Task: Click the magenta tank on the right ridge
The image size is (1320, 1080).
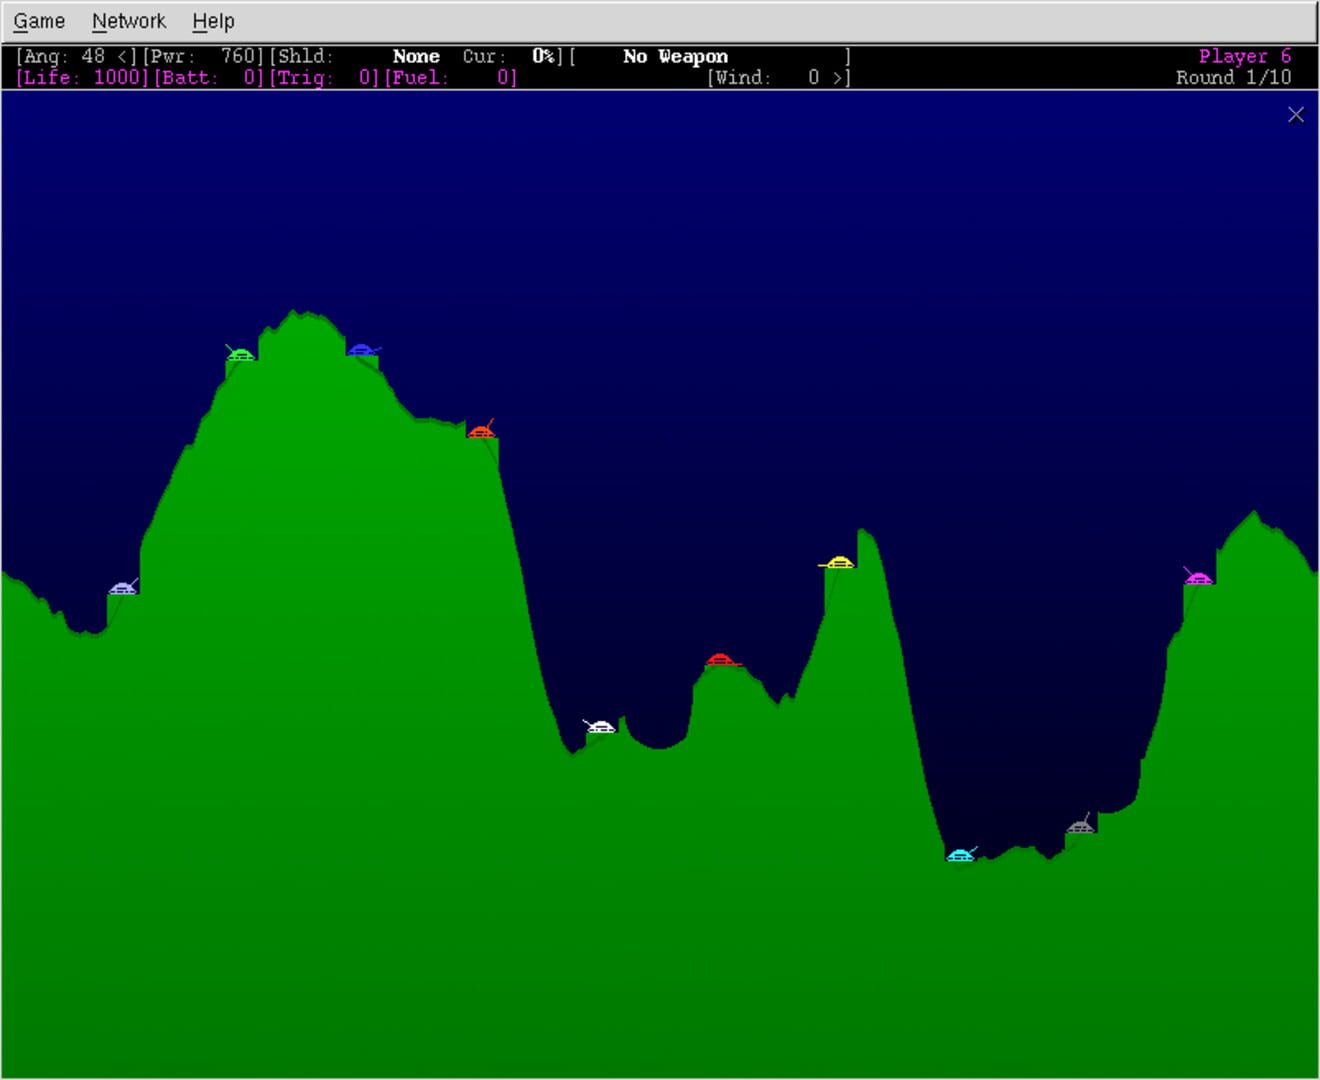Action: click(1198, 579)
